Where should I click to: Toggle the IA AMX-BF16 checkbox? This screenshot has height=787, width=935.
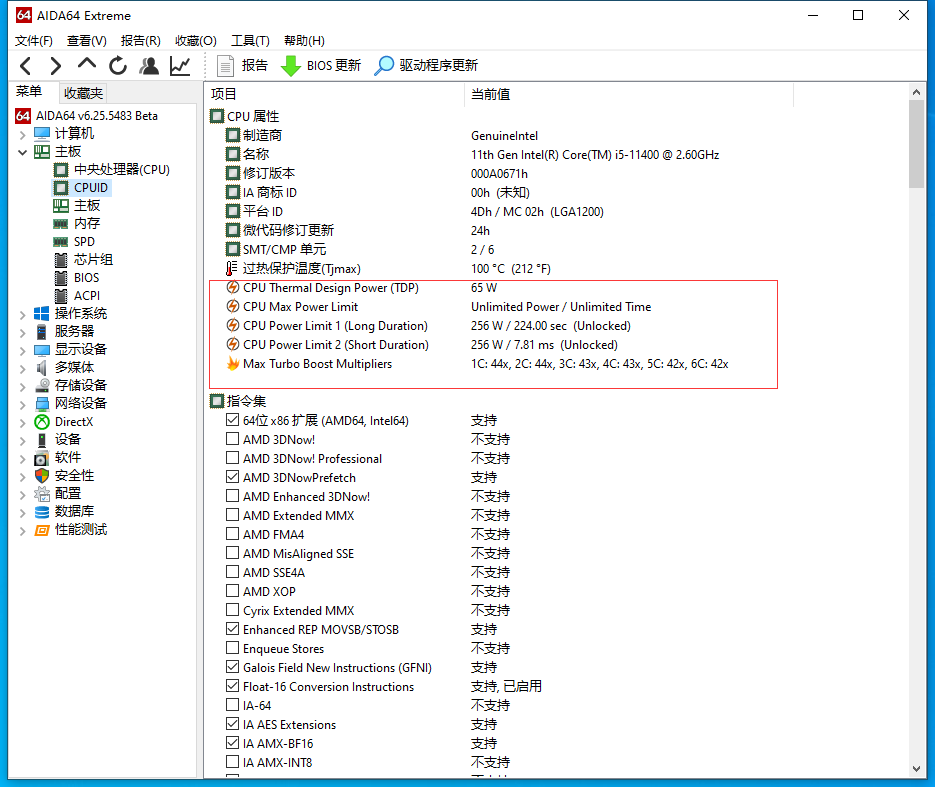[x=233, y=743]
